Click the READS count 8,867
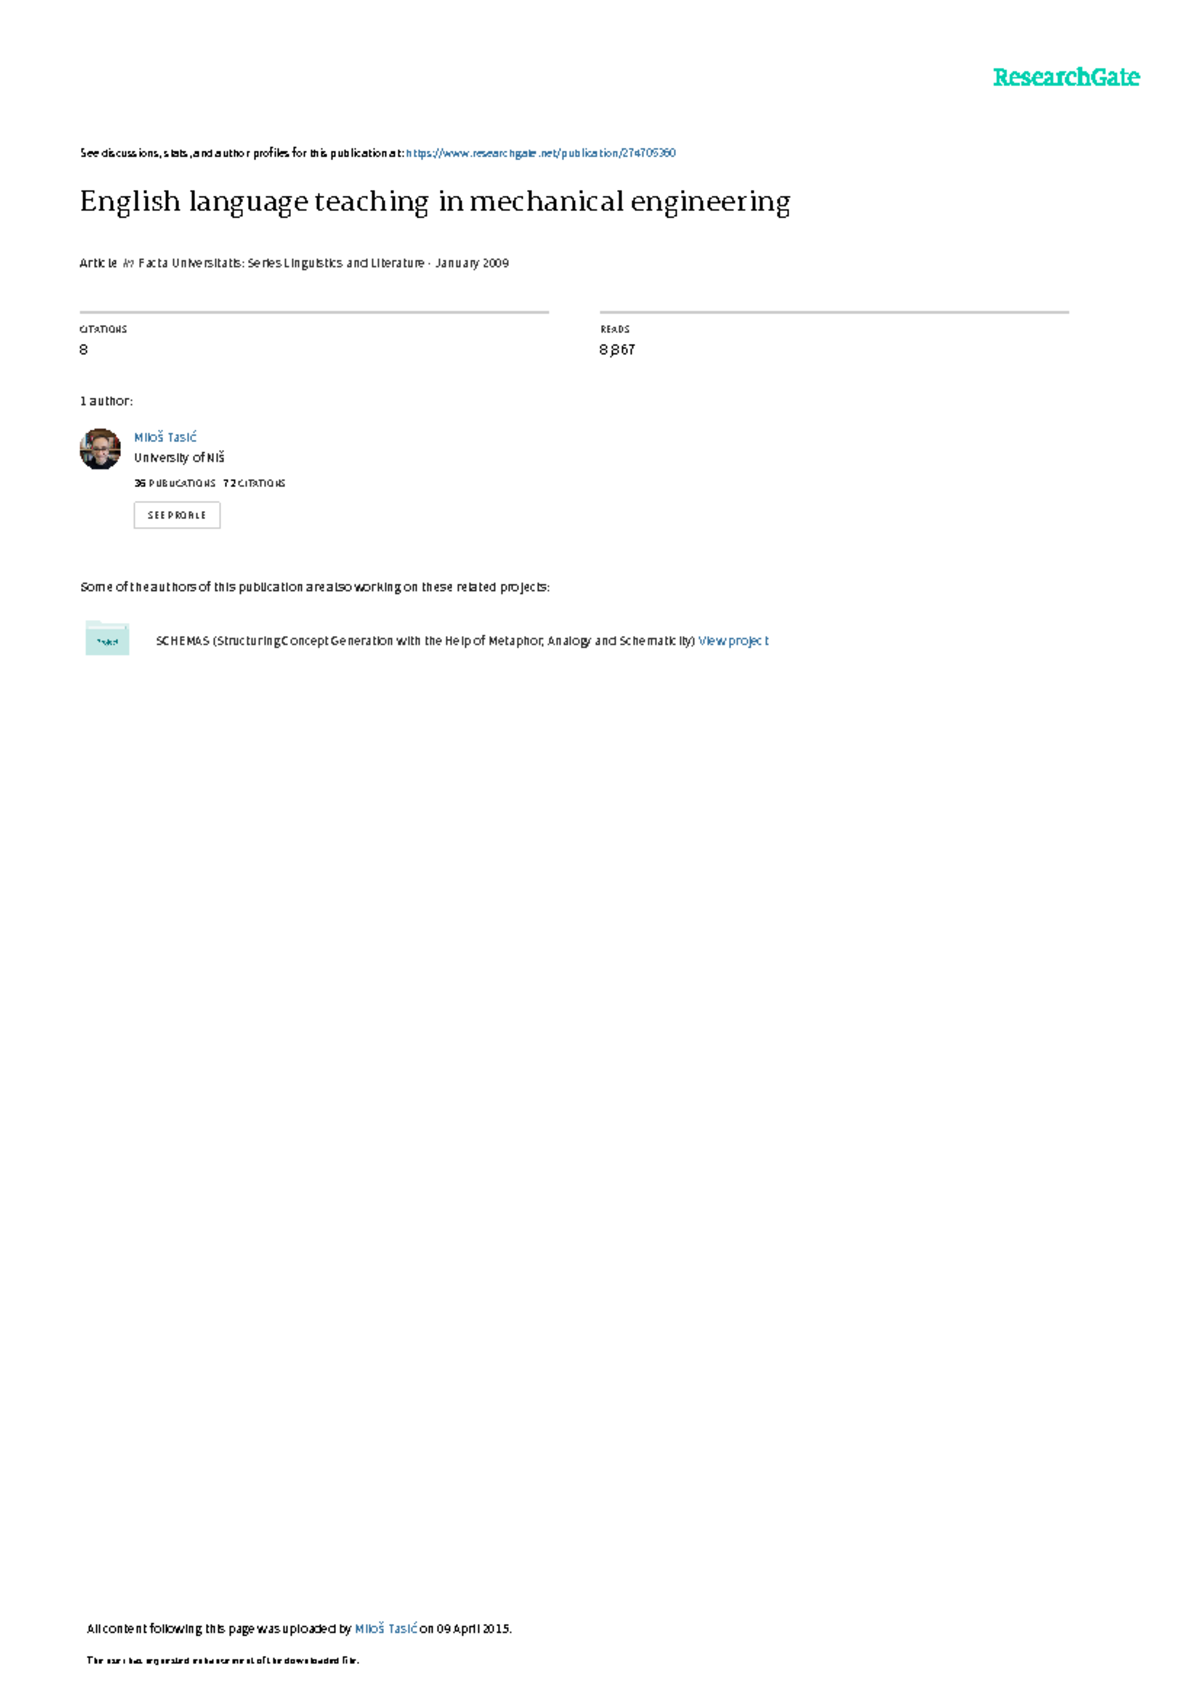Viewport: 1200px width, 1697px height. coord(617,349)
